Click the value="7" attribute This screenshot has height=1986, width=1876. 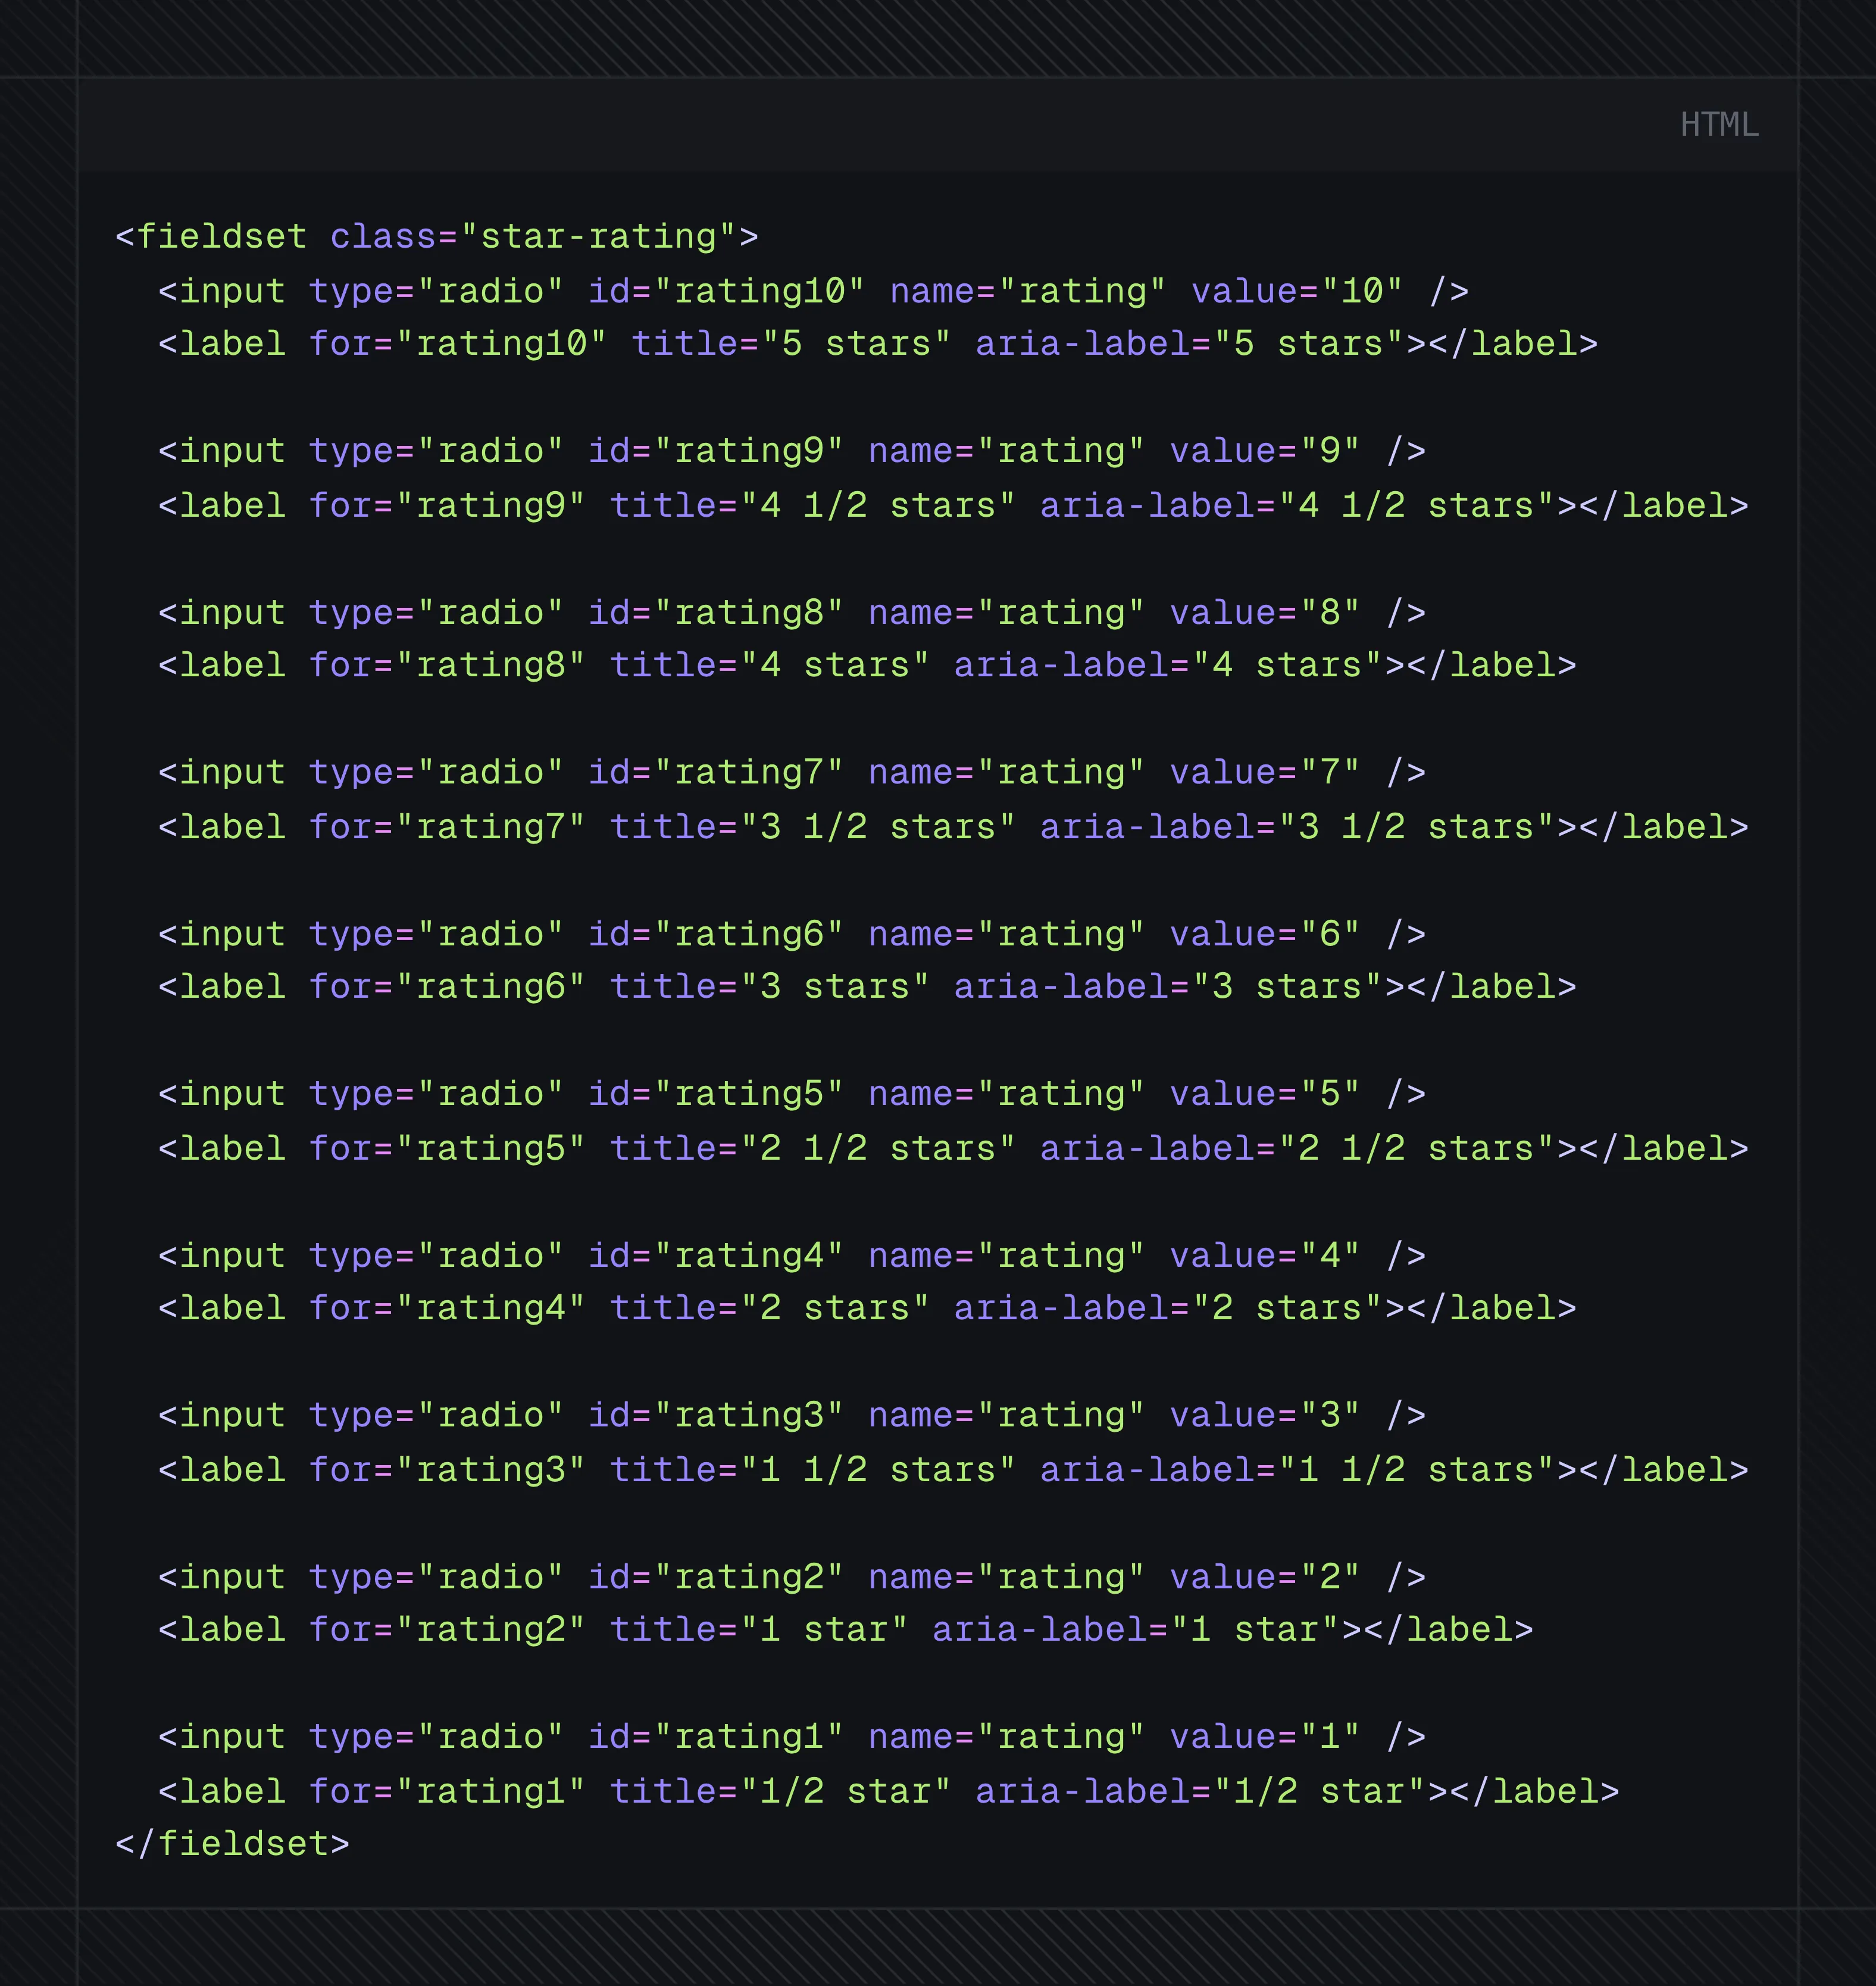pos(1264,772)
